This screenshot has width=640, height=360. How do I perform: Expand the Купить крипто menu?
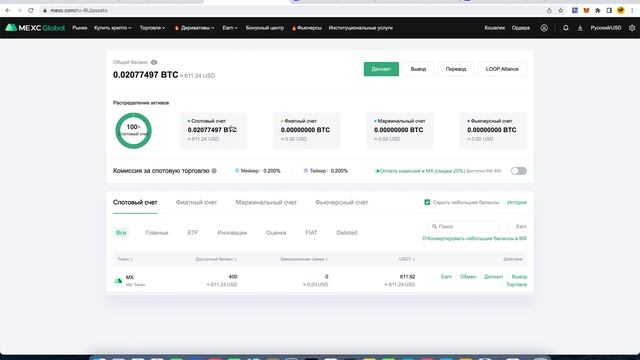coord(113,28)
